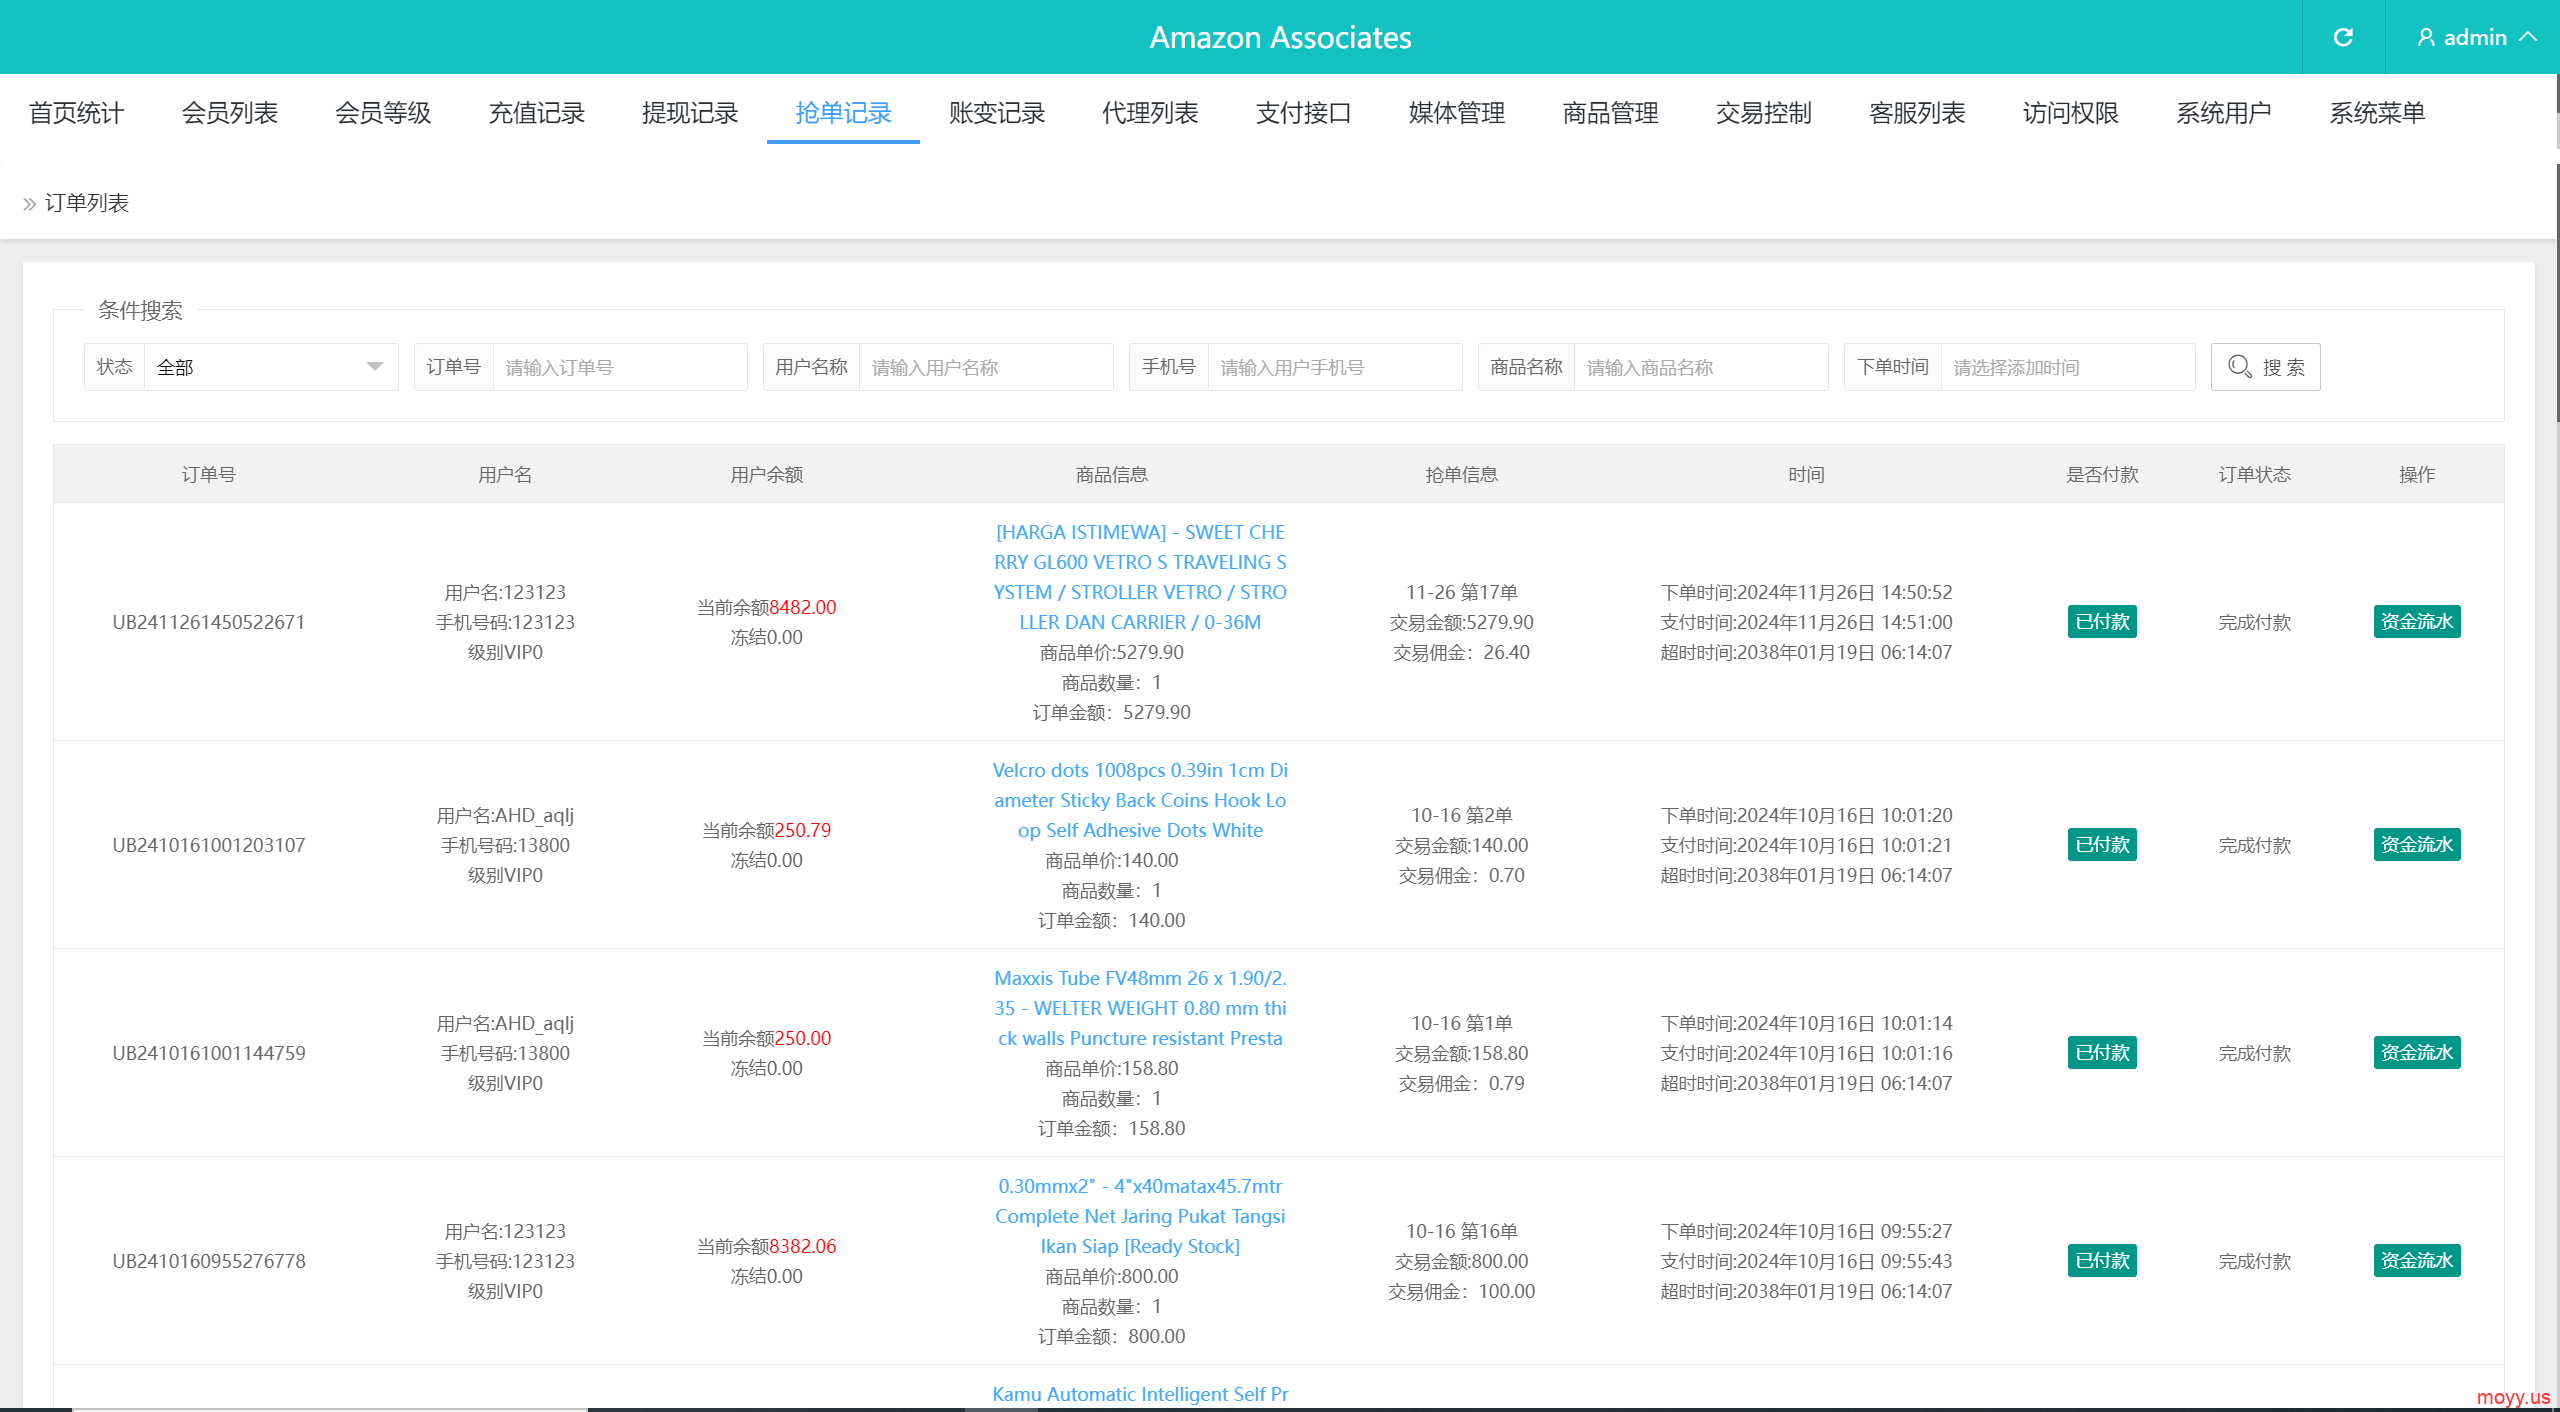Image resolution: width=2560 pixels, height=1412 pixels.
Task: Open the 访问权限 tab
Action: [2071, 113]
